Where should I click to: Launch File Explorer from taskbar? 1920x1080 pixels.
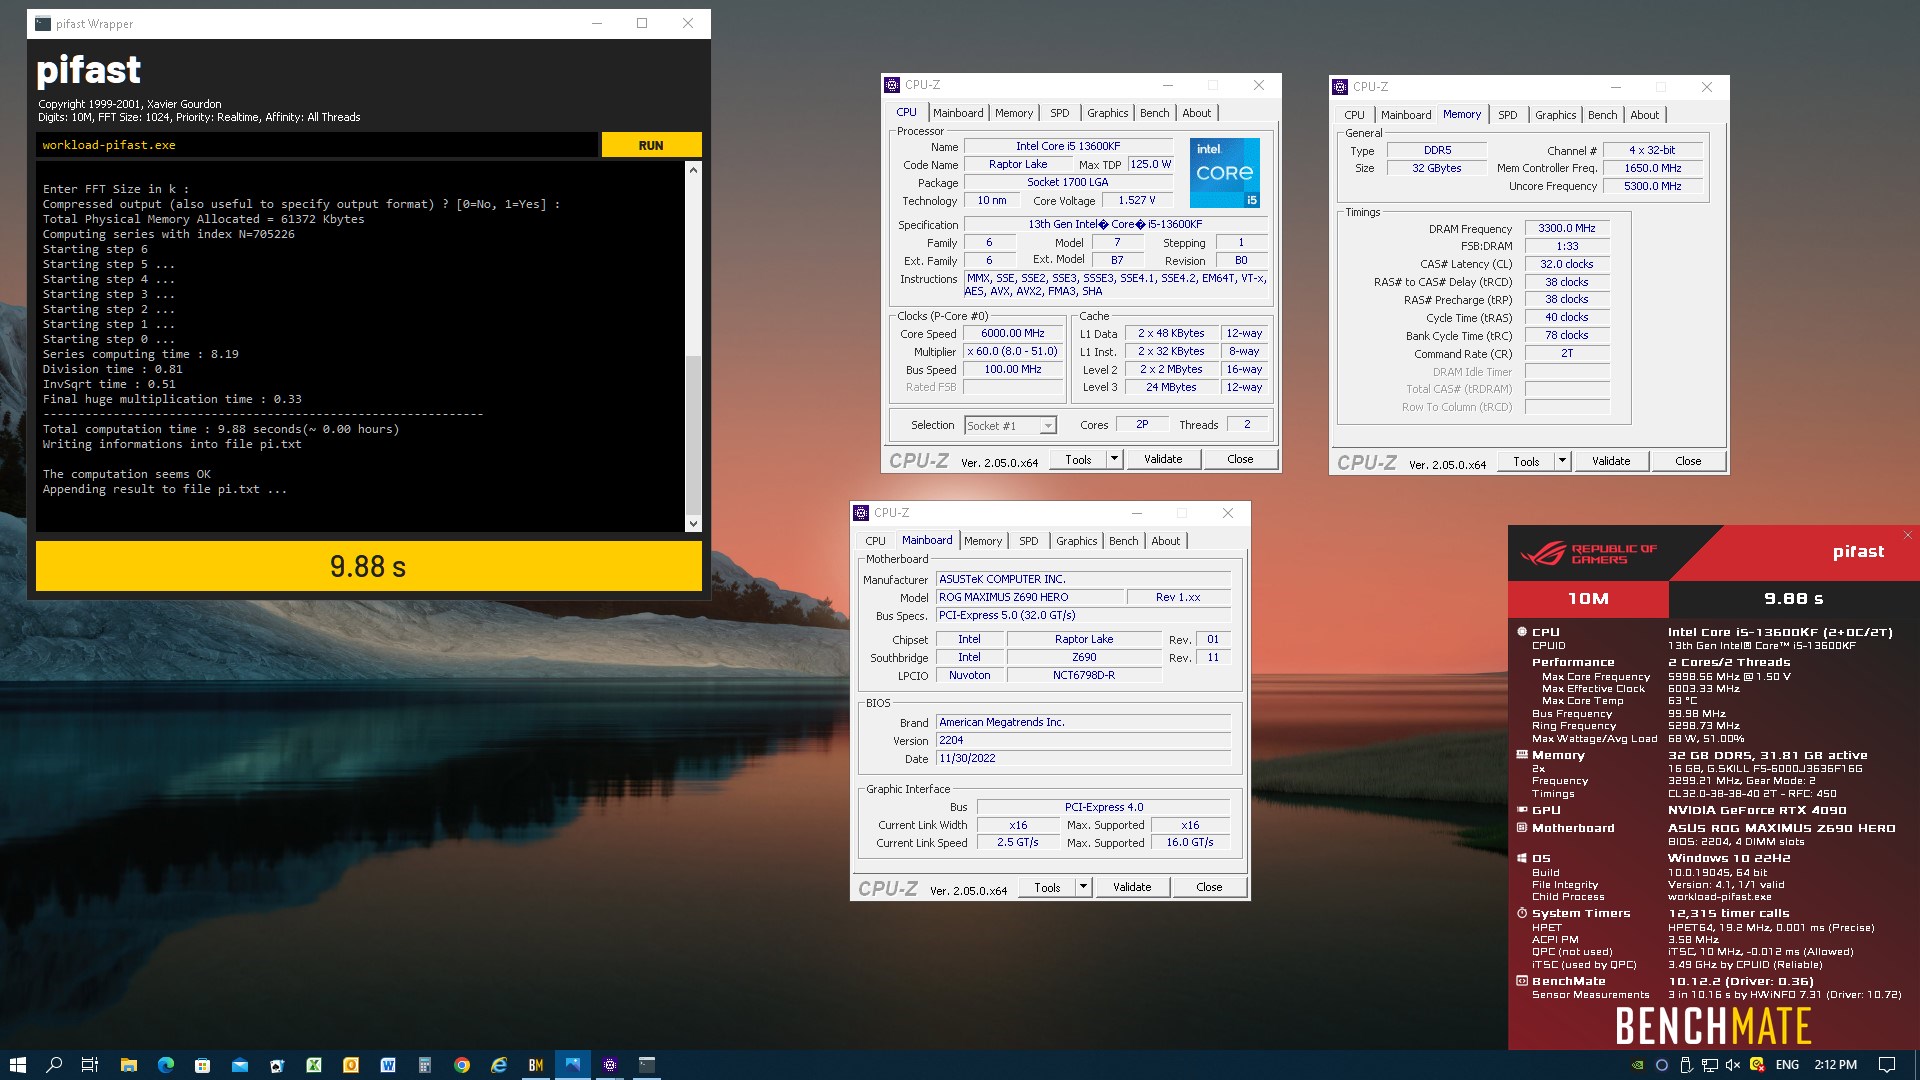128,1065
